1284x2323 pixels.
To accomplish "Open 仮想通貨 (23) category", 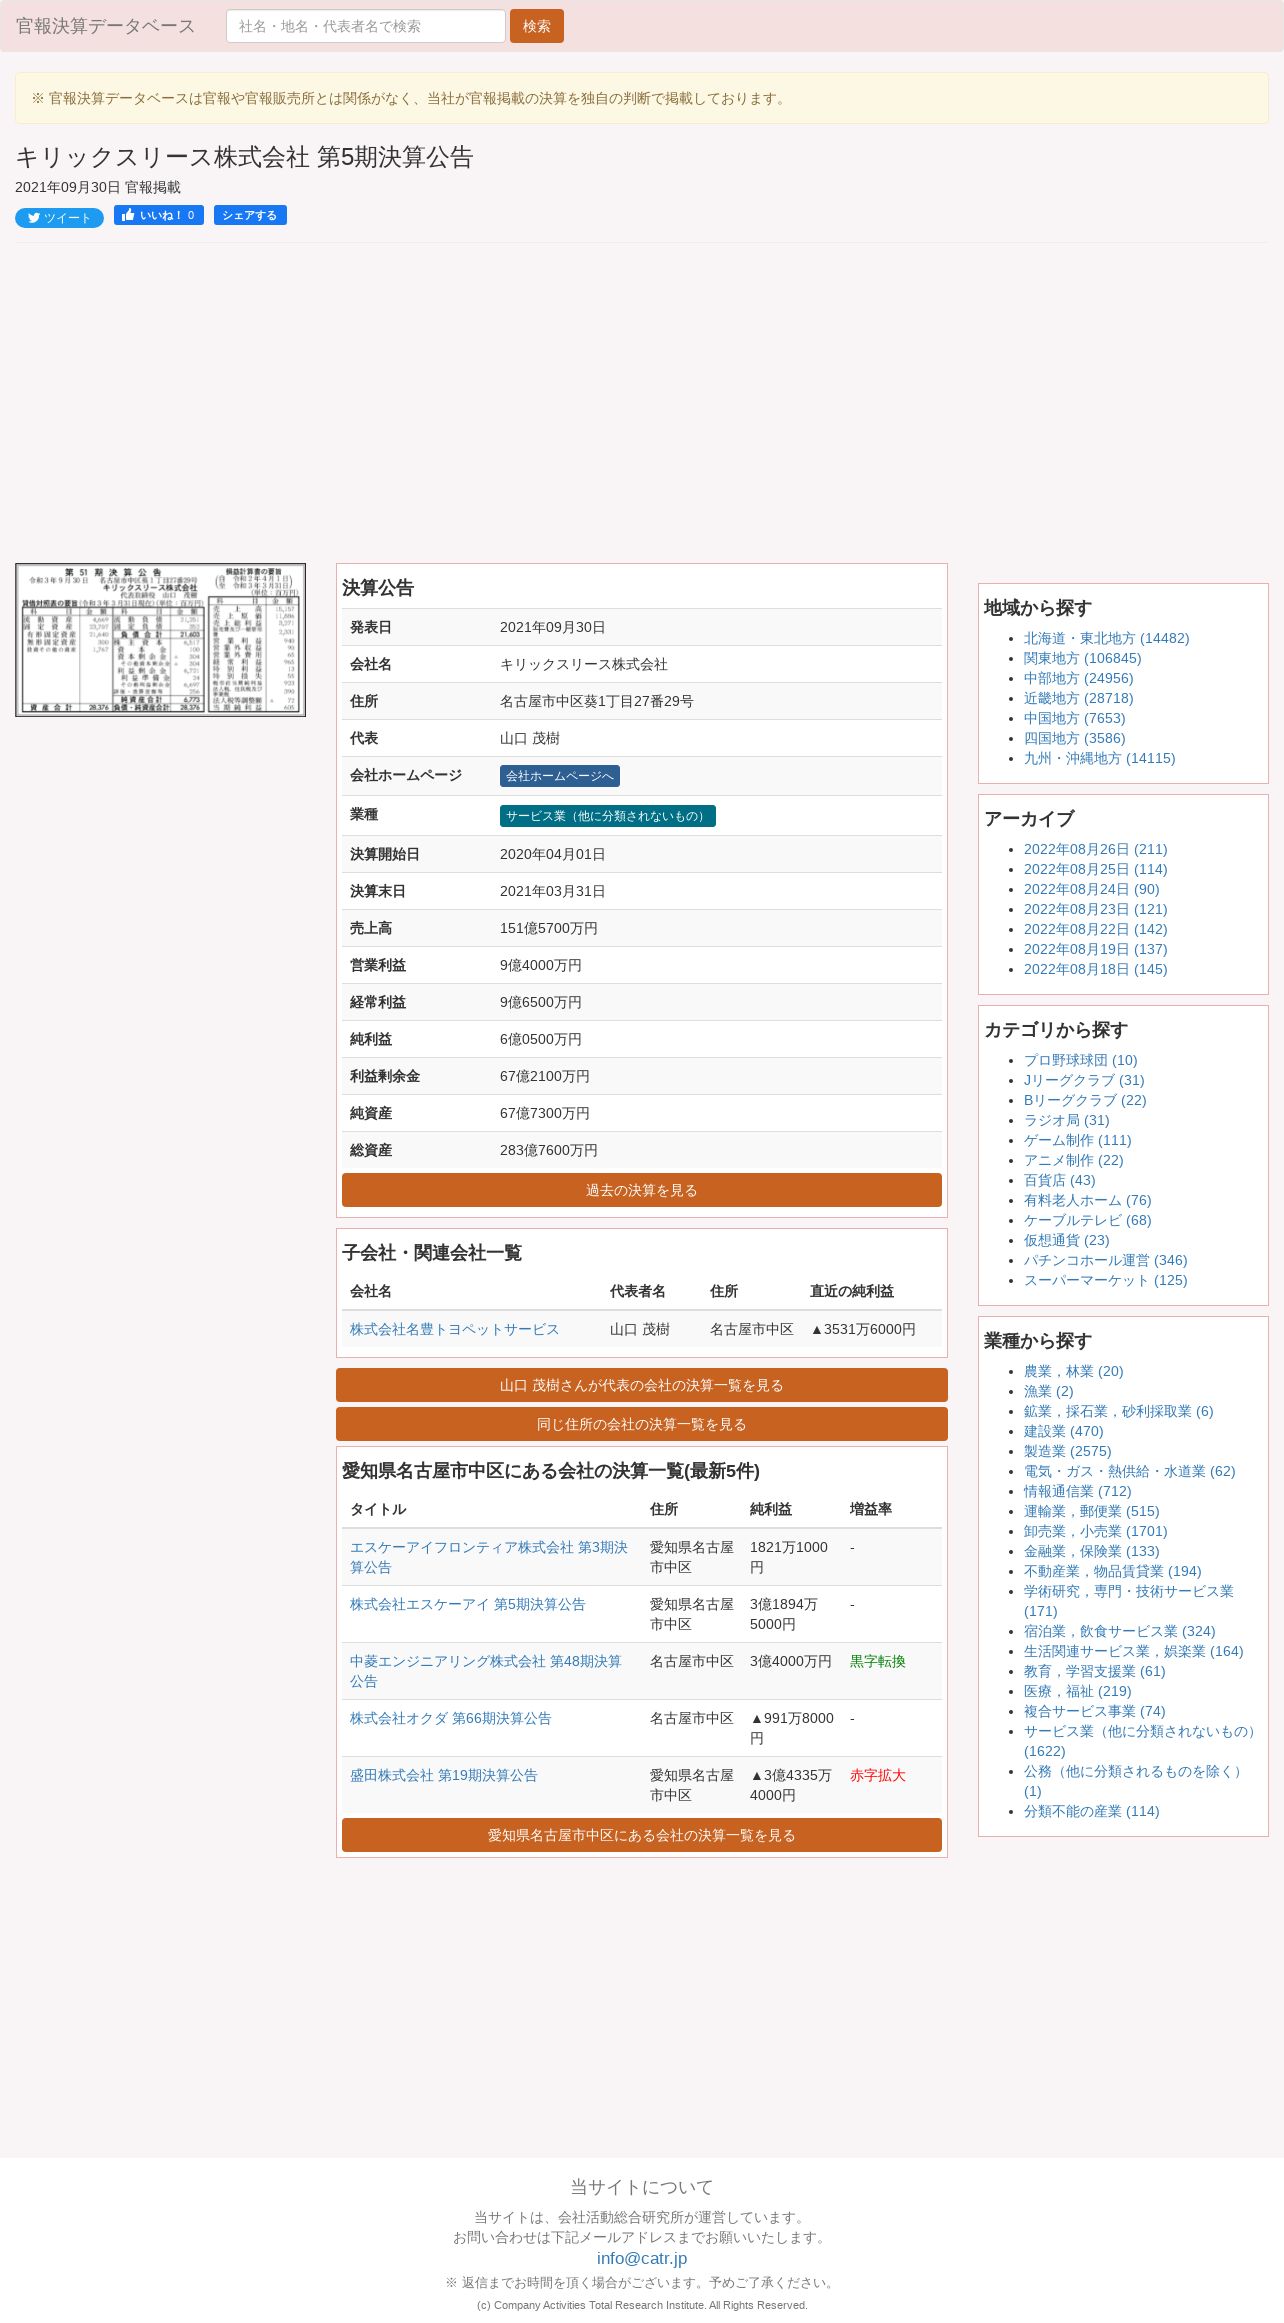I will click(x=1067, y=1240).
